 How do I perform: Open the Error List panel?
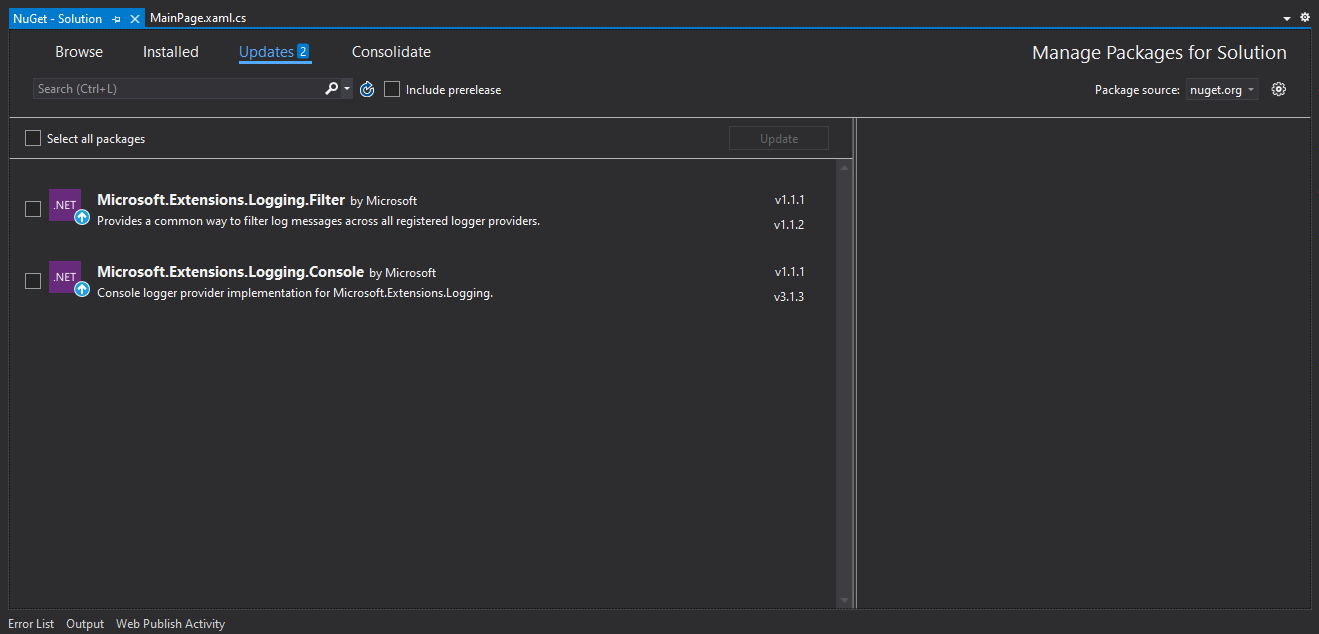(31, 623)
